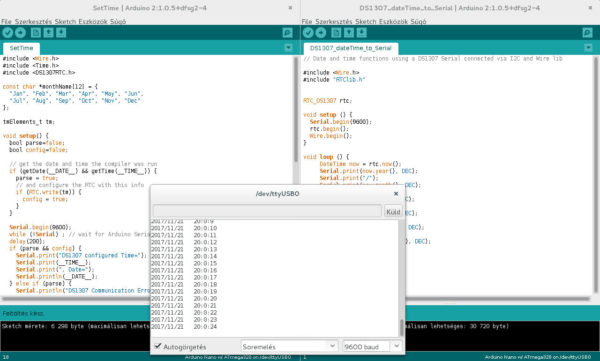Image resolution: width=600 pixels, height=361 pixels.
Task: Open File menu in SetTime window
Action: click(6, 21)
